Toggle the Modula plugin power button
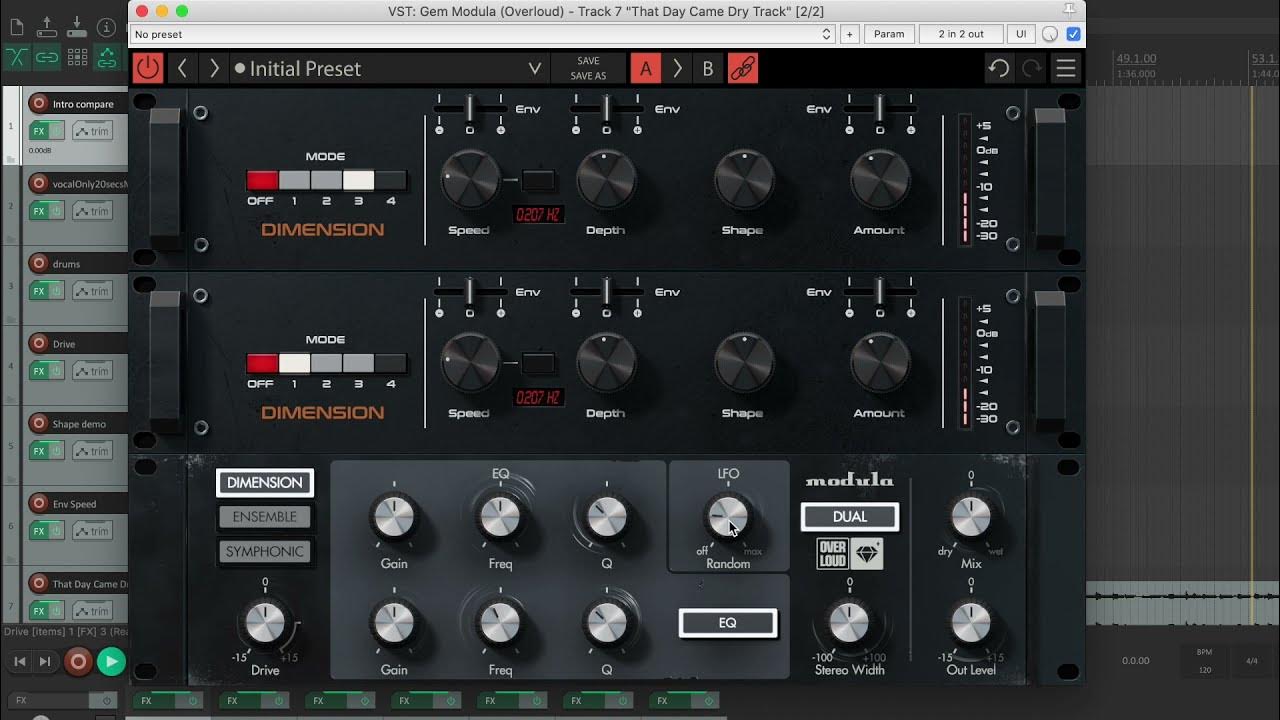The image size is (1280, 720). coord(148,68)
